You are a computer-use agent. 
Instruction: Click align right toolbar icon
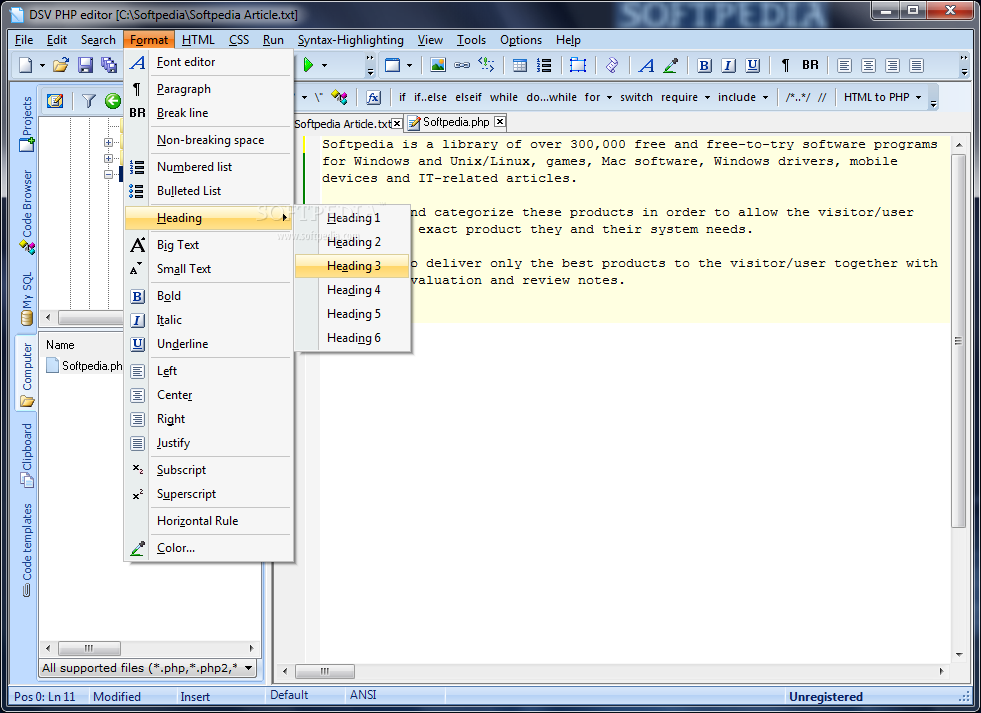click(x=893, y=65)
